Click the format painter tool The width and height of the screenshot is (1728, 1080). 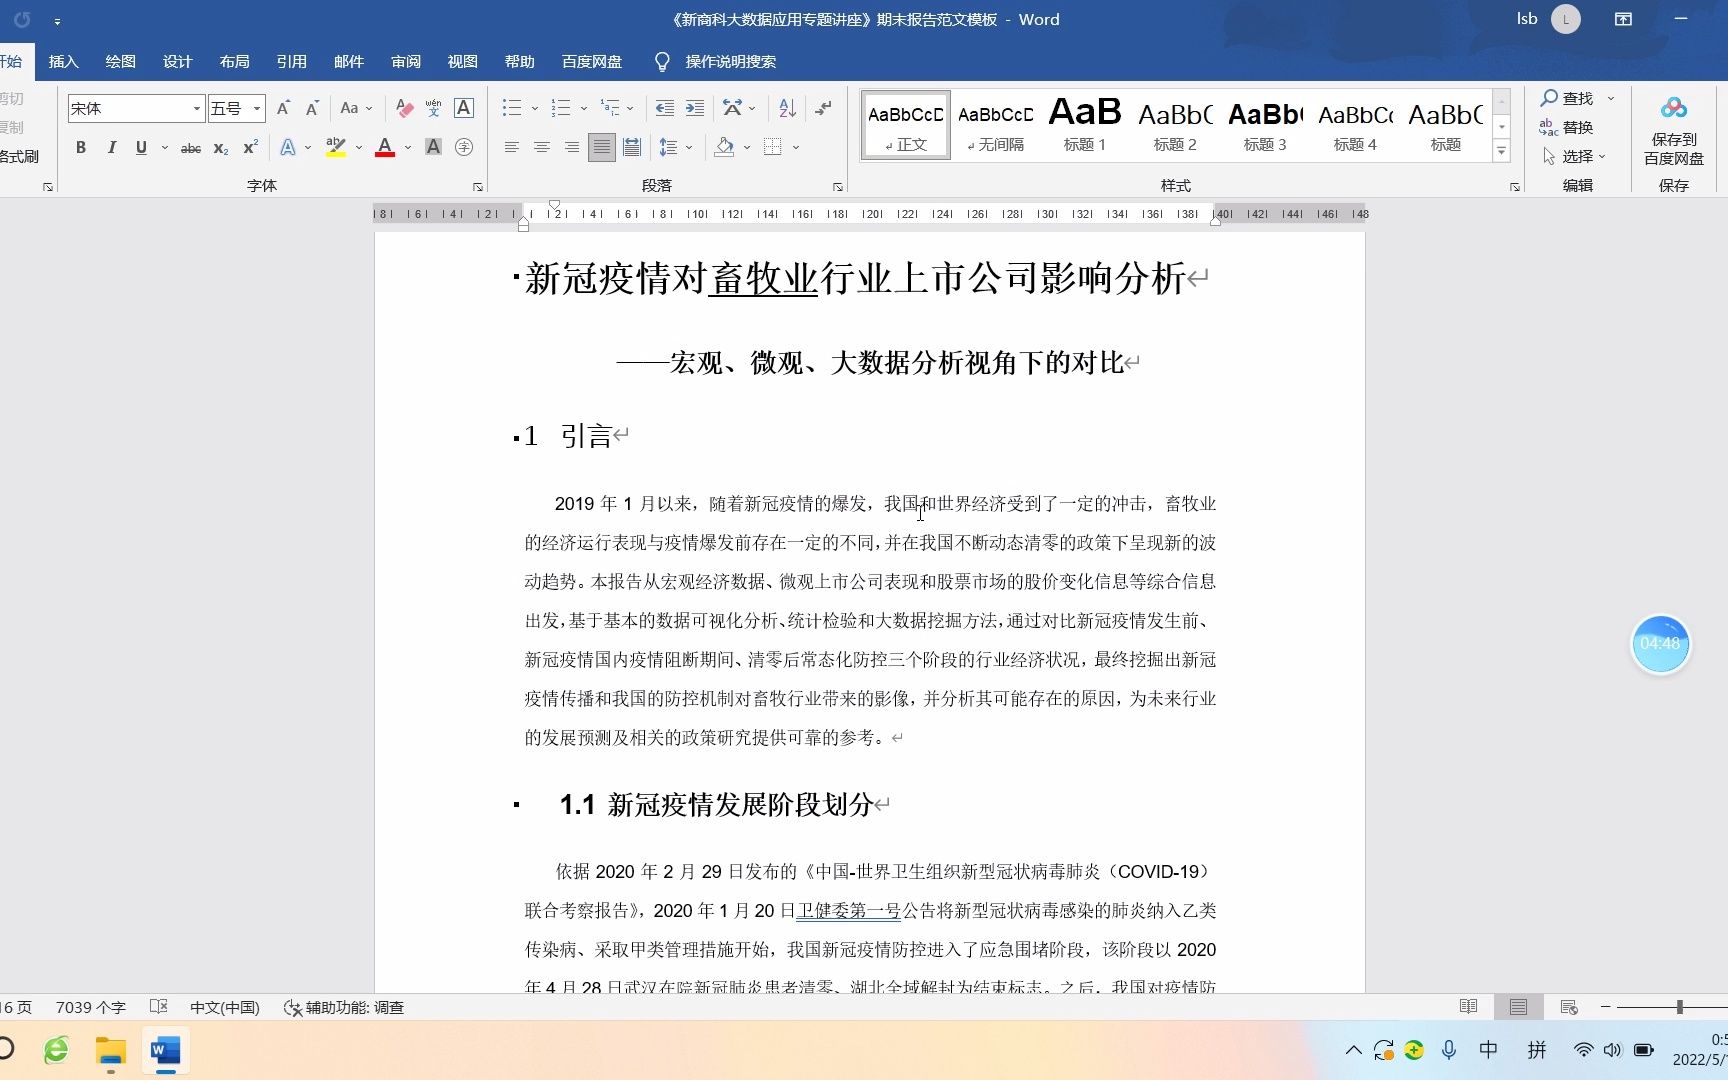[x=21, y=156]
